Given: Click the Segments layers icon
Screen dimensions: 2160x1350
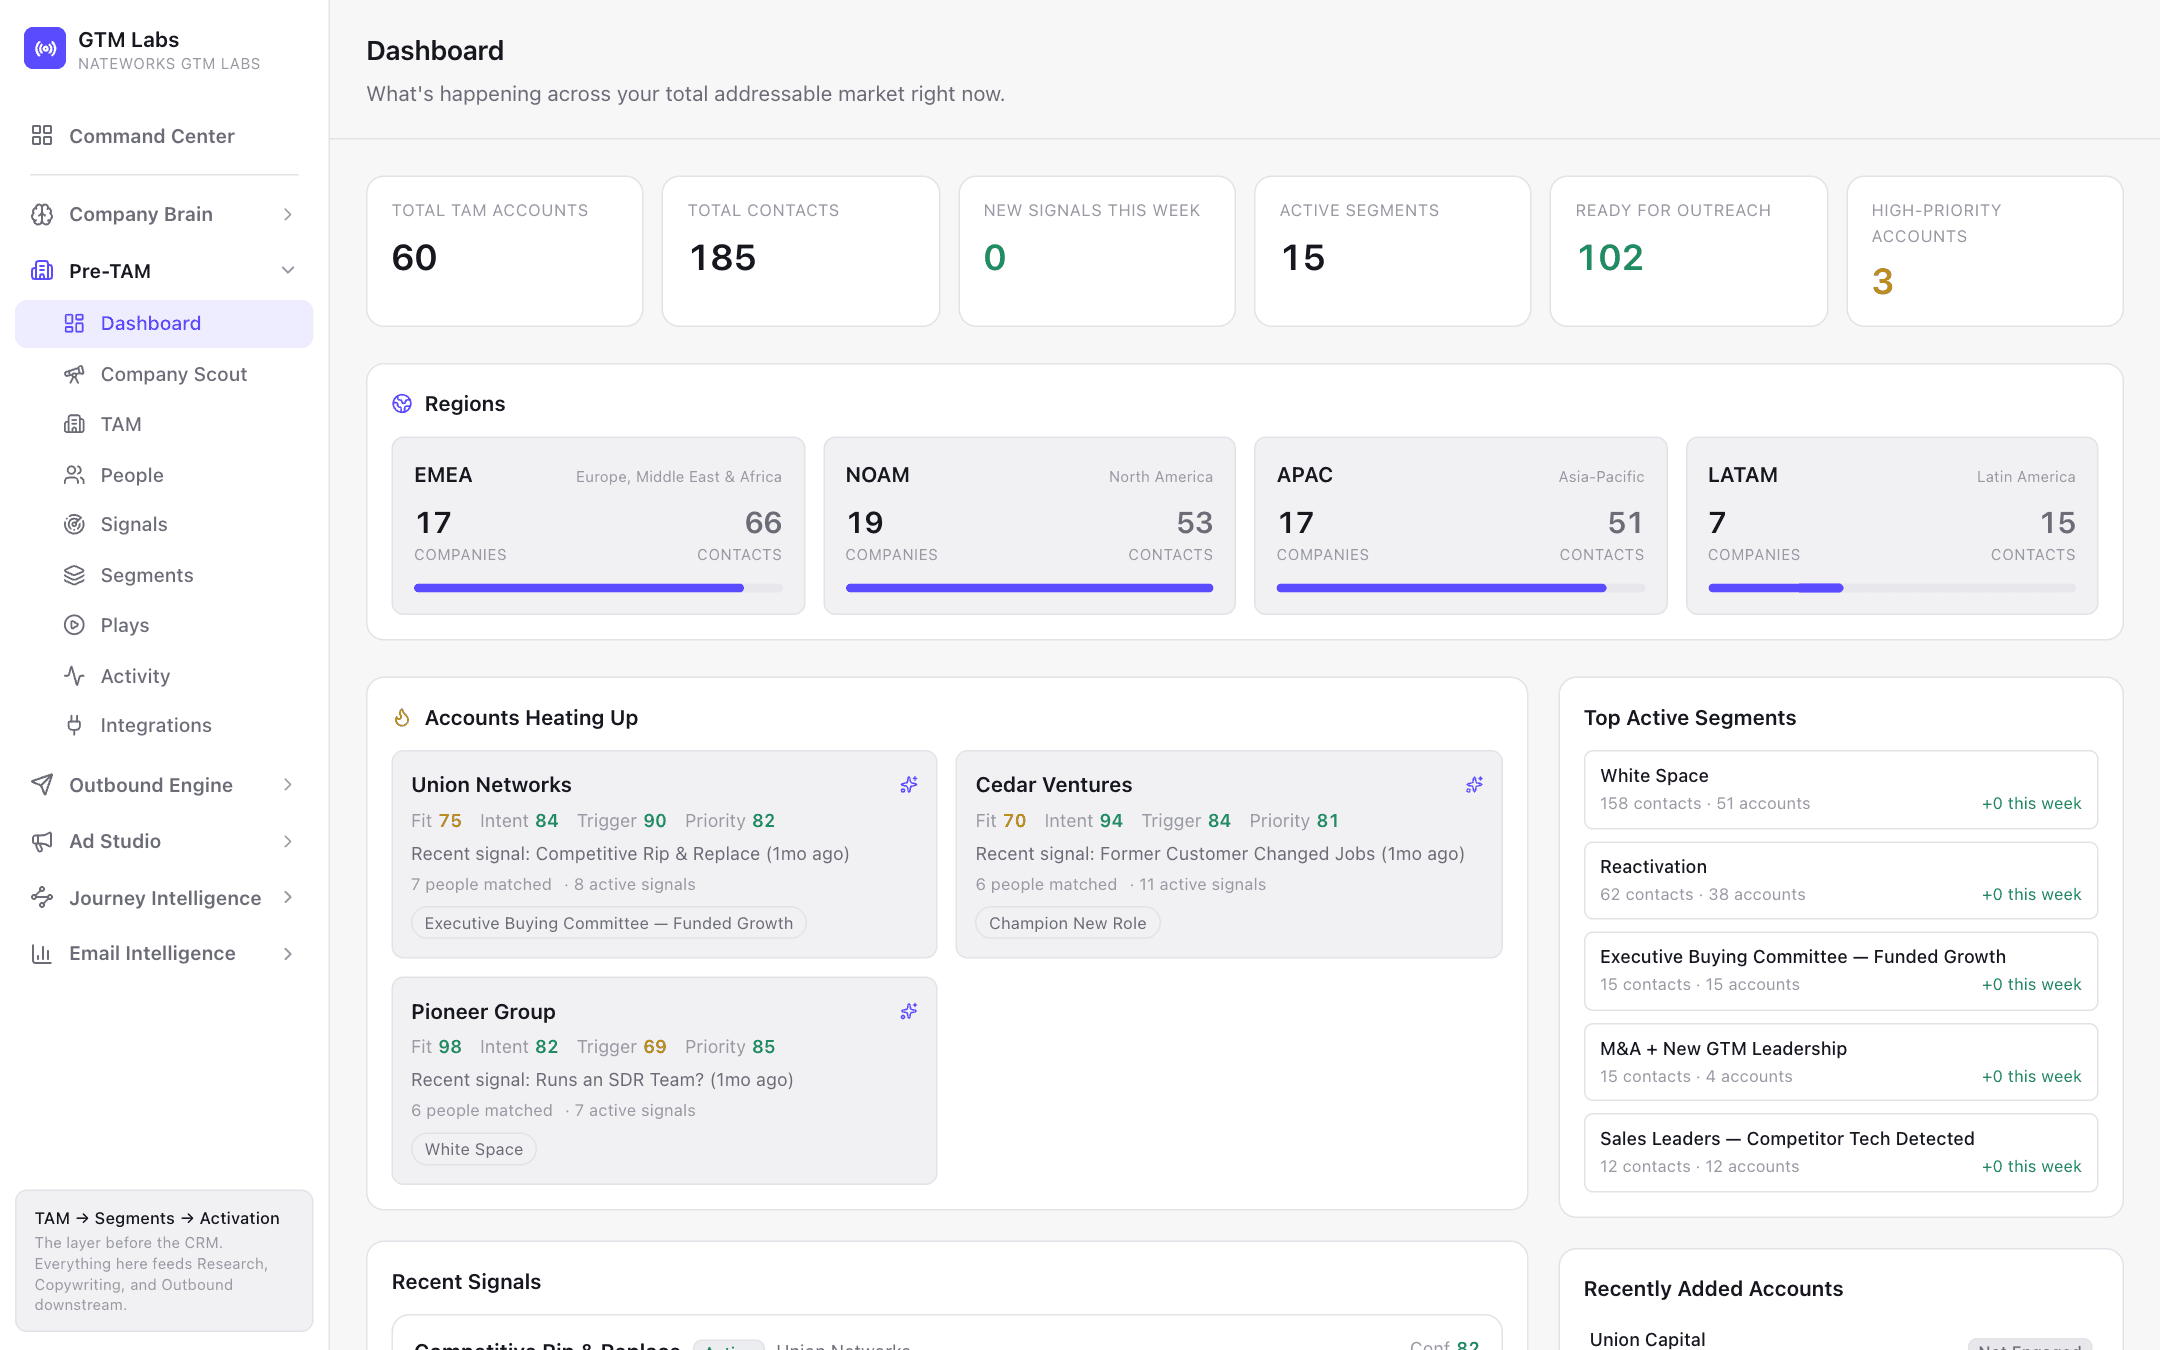Looking at the screenshot, I should (74, 575).
